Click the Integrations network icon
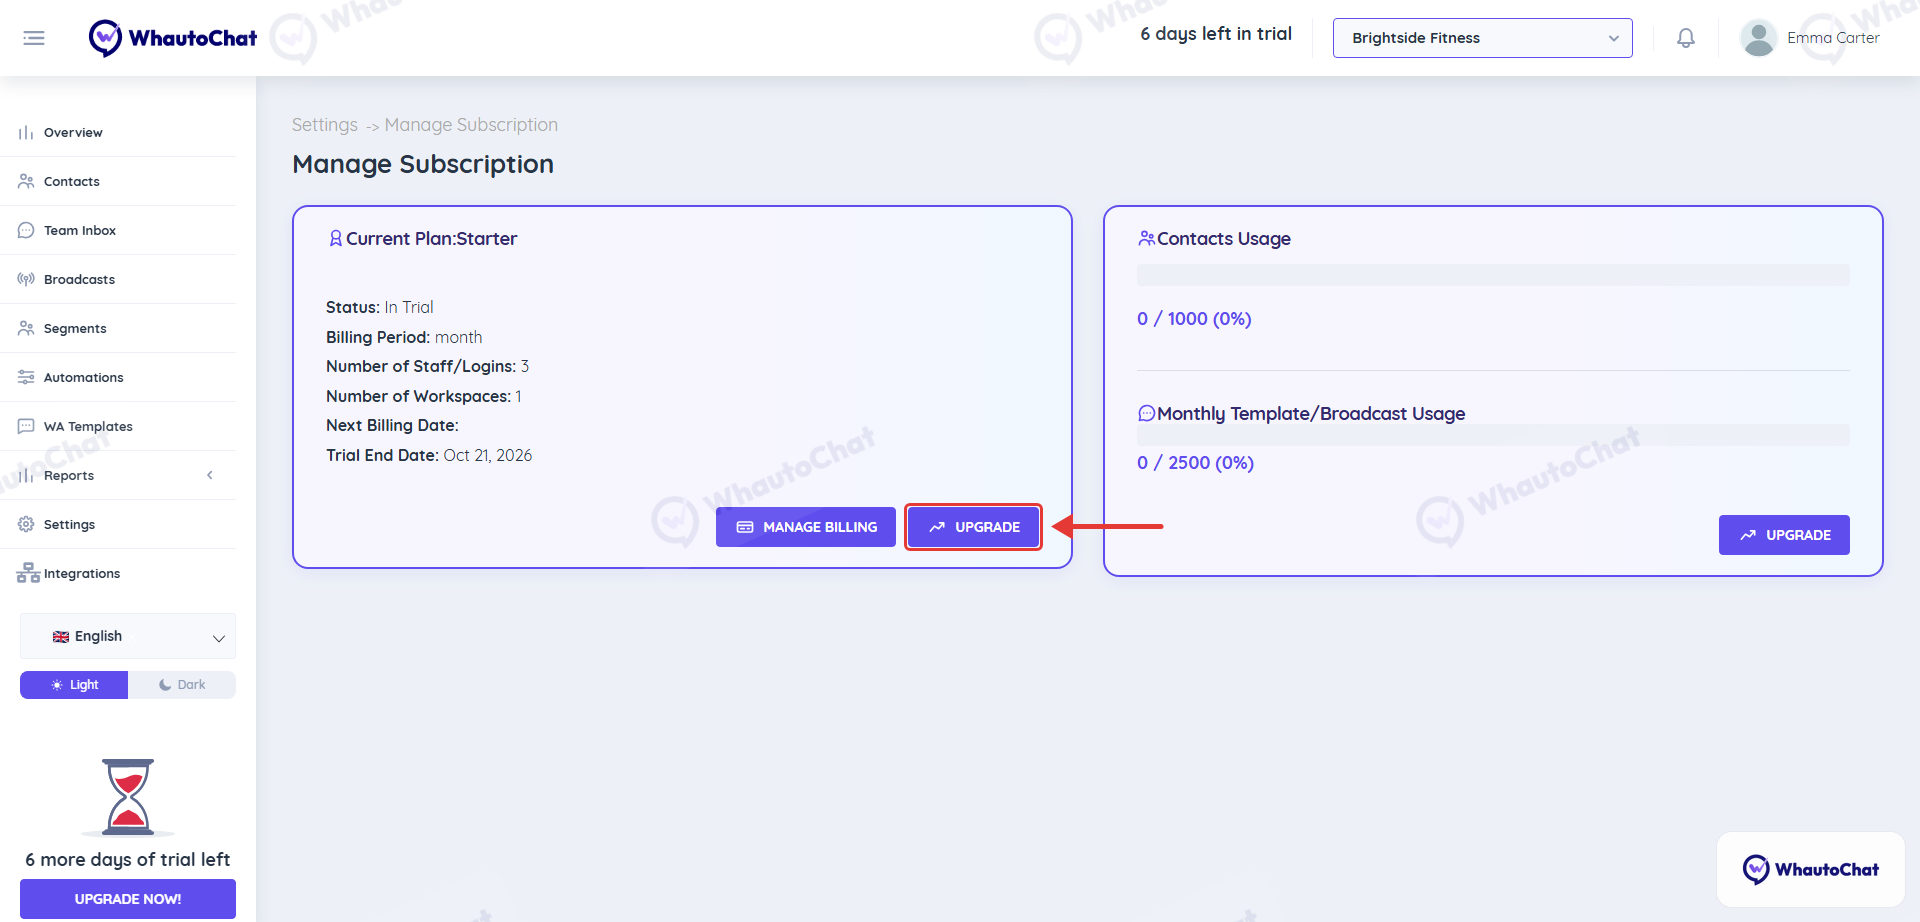This screenshot has height=922, width=1920. point(28,573)
